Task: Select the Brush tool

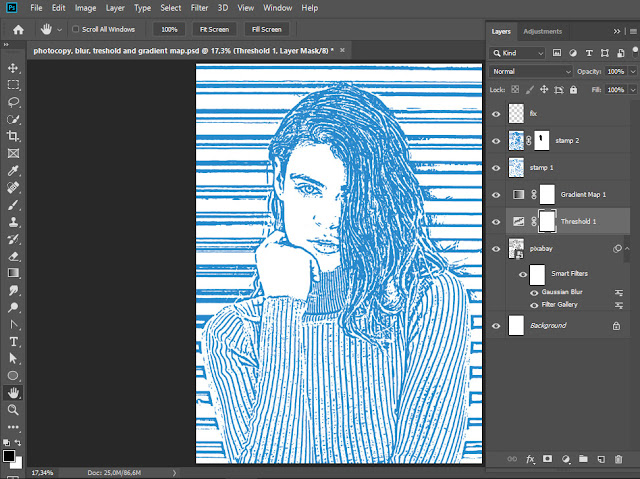Action: 13,205
